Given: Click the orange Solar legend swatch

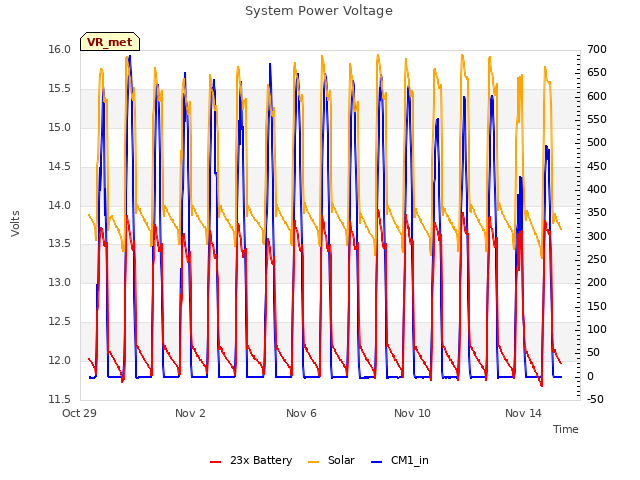Looking at the screenshot, I should tap(313, 462).
